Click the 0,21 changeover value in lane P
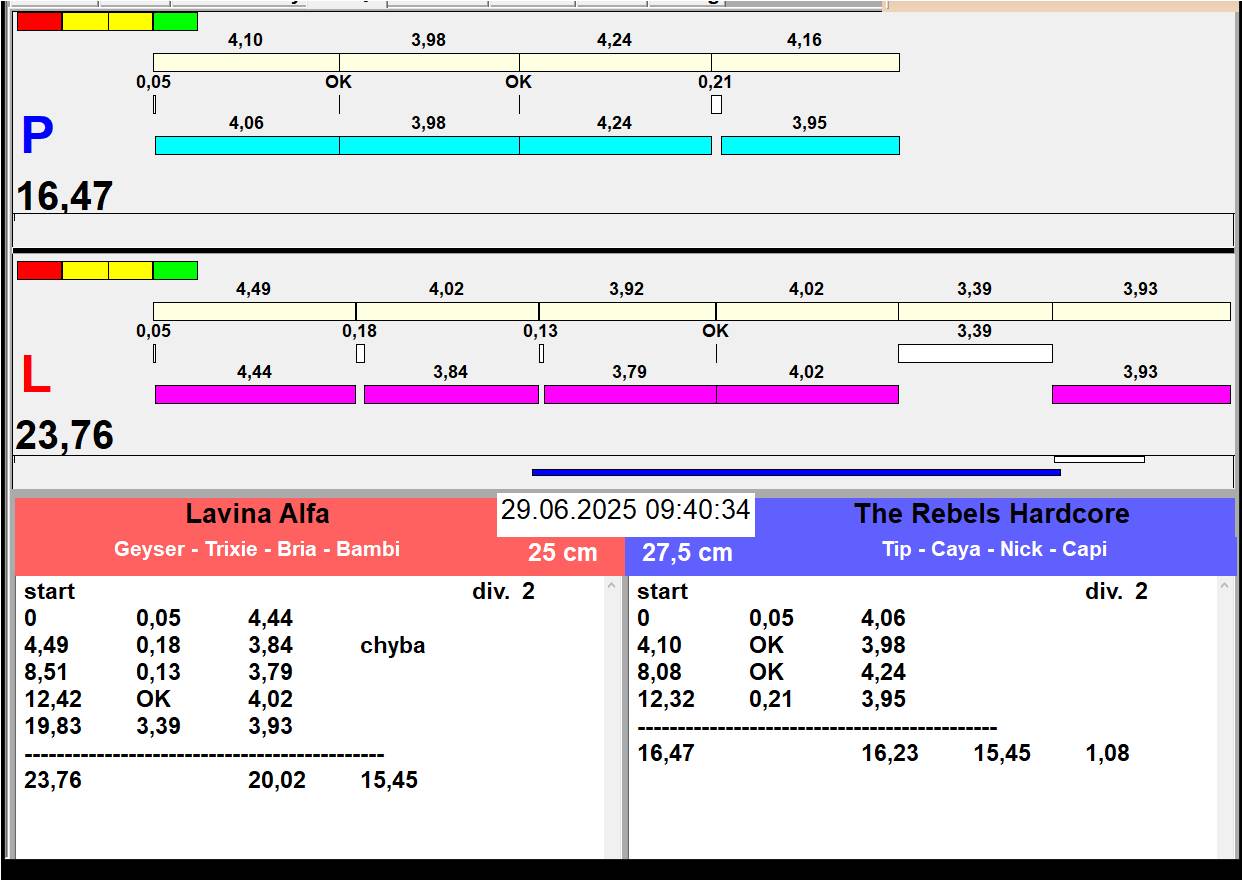Image resolution: width=1242 pixels, height=880 pixels. (x=715, y=82)
